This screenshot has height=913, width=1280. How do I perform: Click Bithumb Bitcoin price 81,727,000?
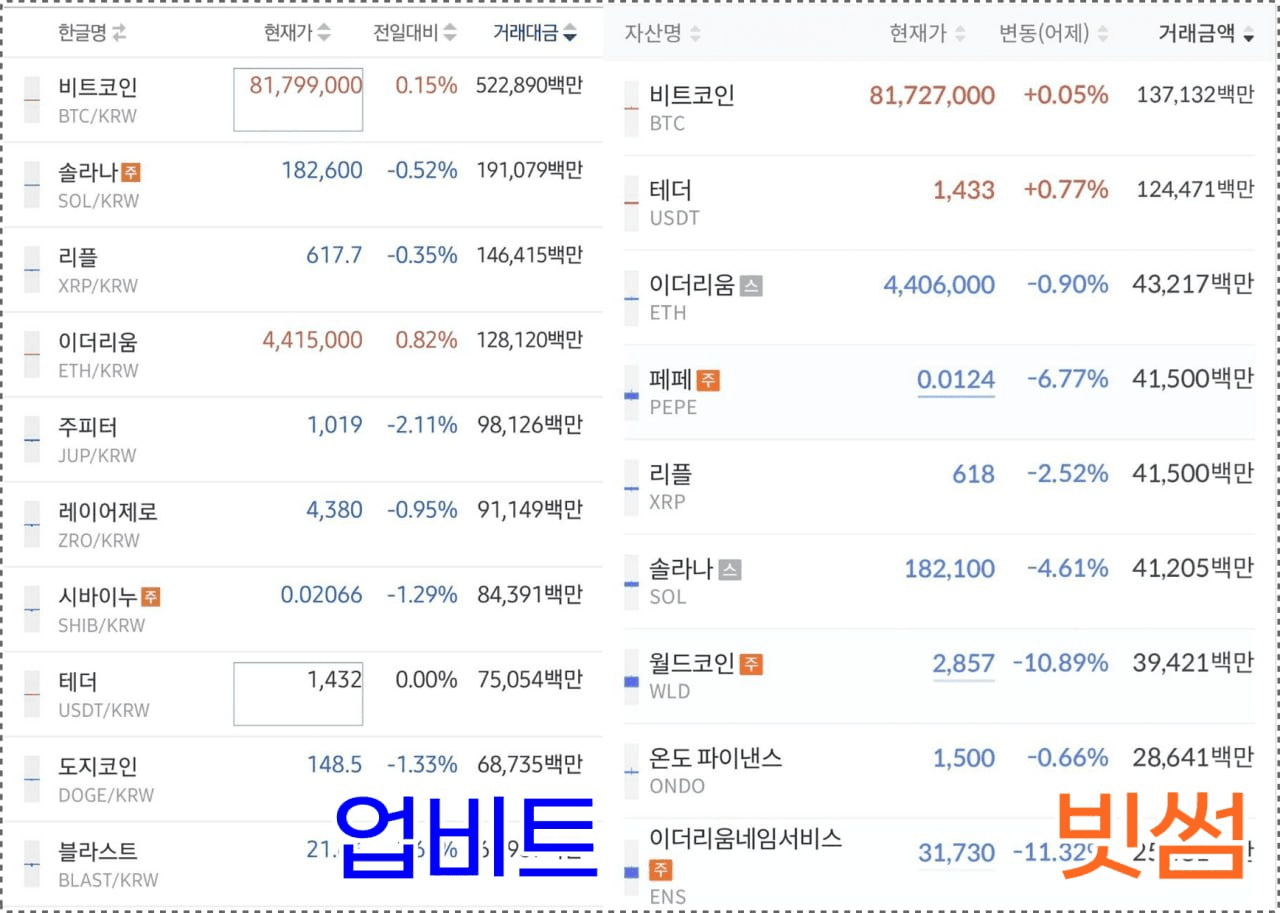[x=932, y=96]
